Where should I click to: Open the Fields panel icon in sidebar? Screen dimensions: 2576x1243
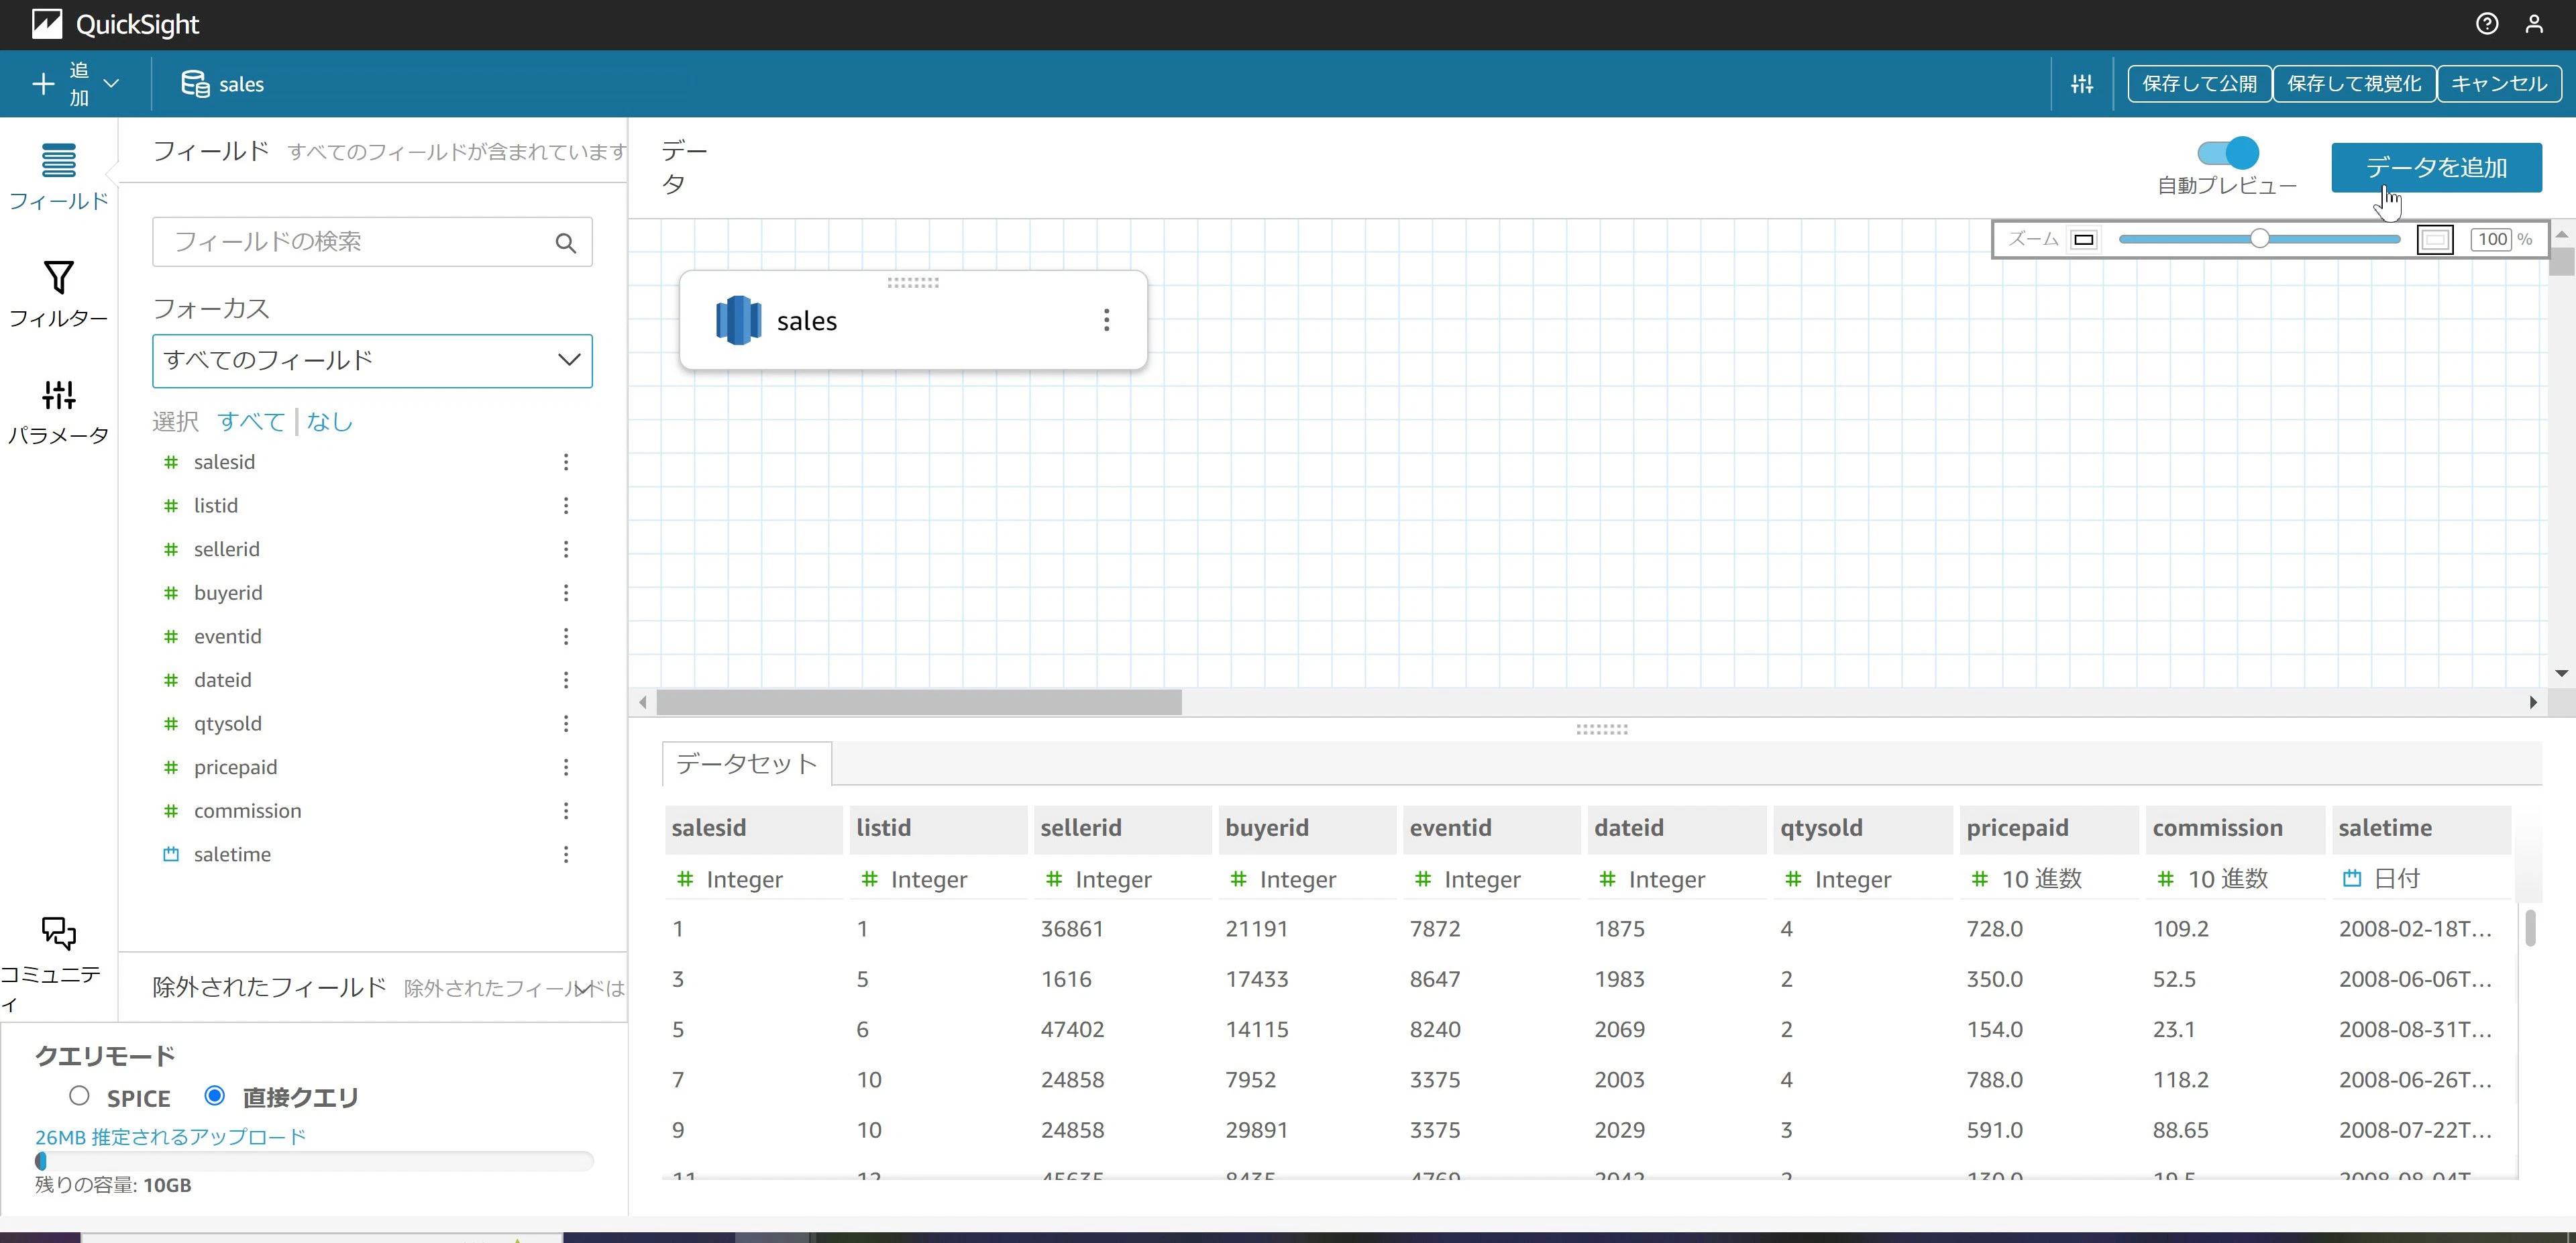[x=58, y=161]
